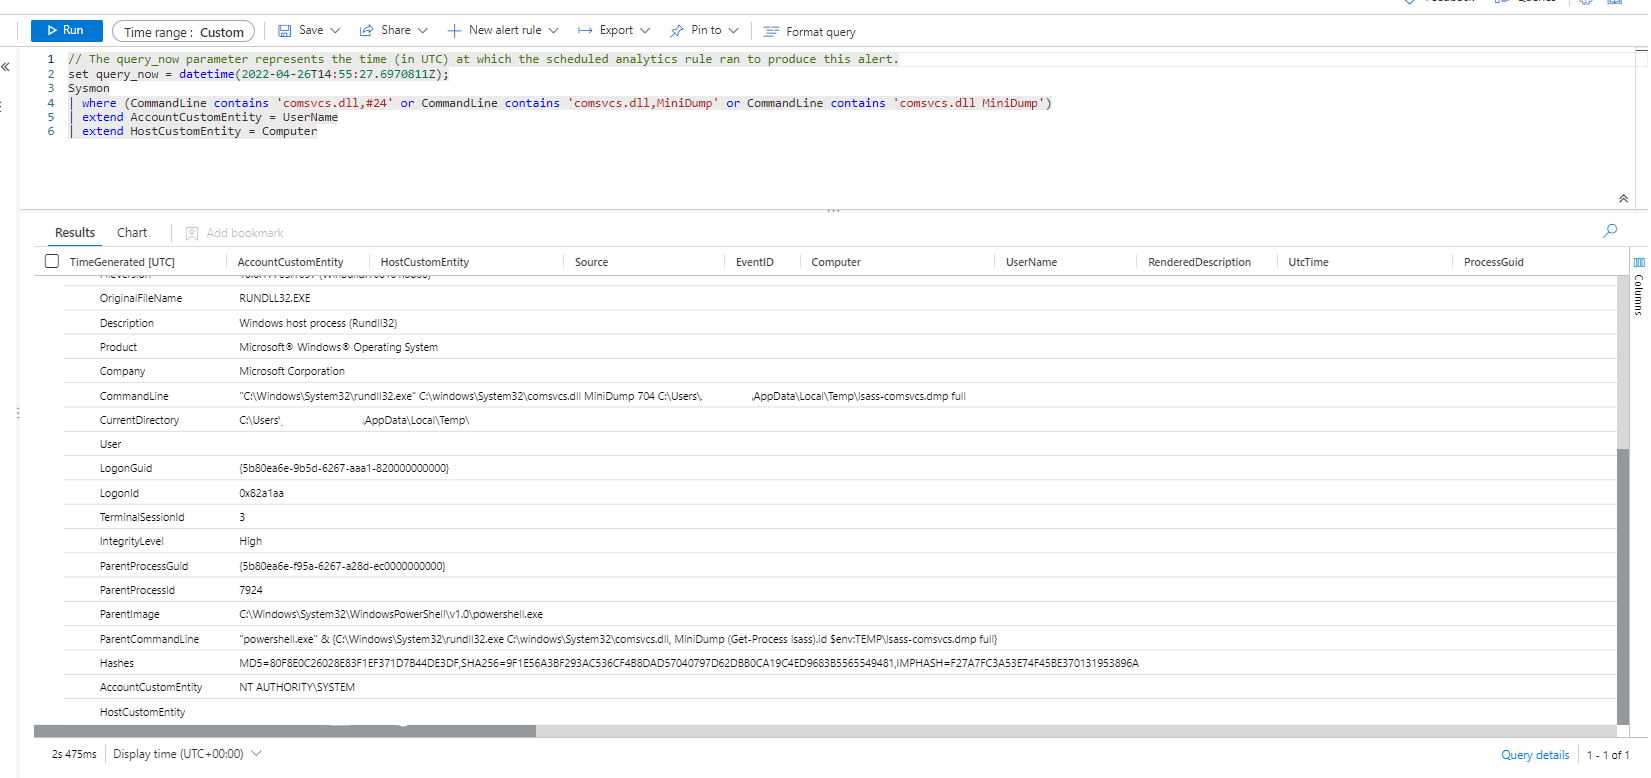
Task: Click the Share arrow icon
Action: (x=367, y=31)
